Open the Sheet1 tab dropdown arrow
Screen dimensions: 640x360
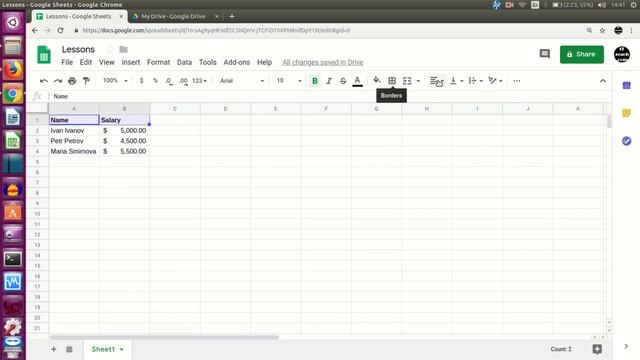(122, 349)
